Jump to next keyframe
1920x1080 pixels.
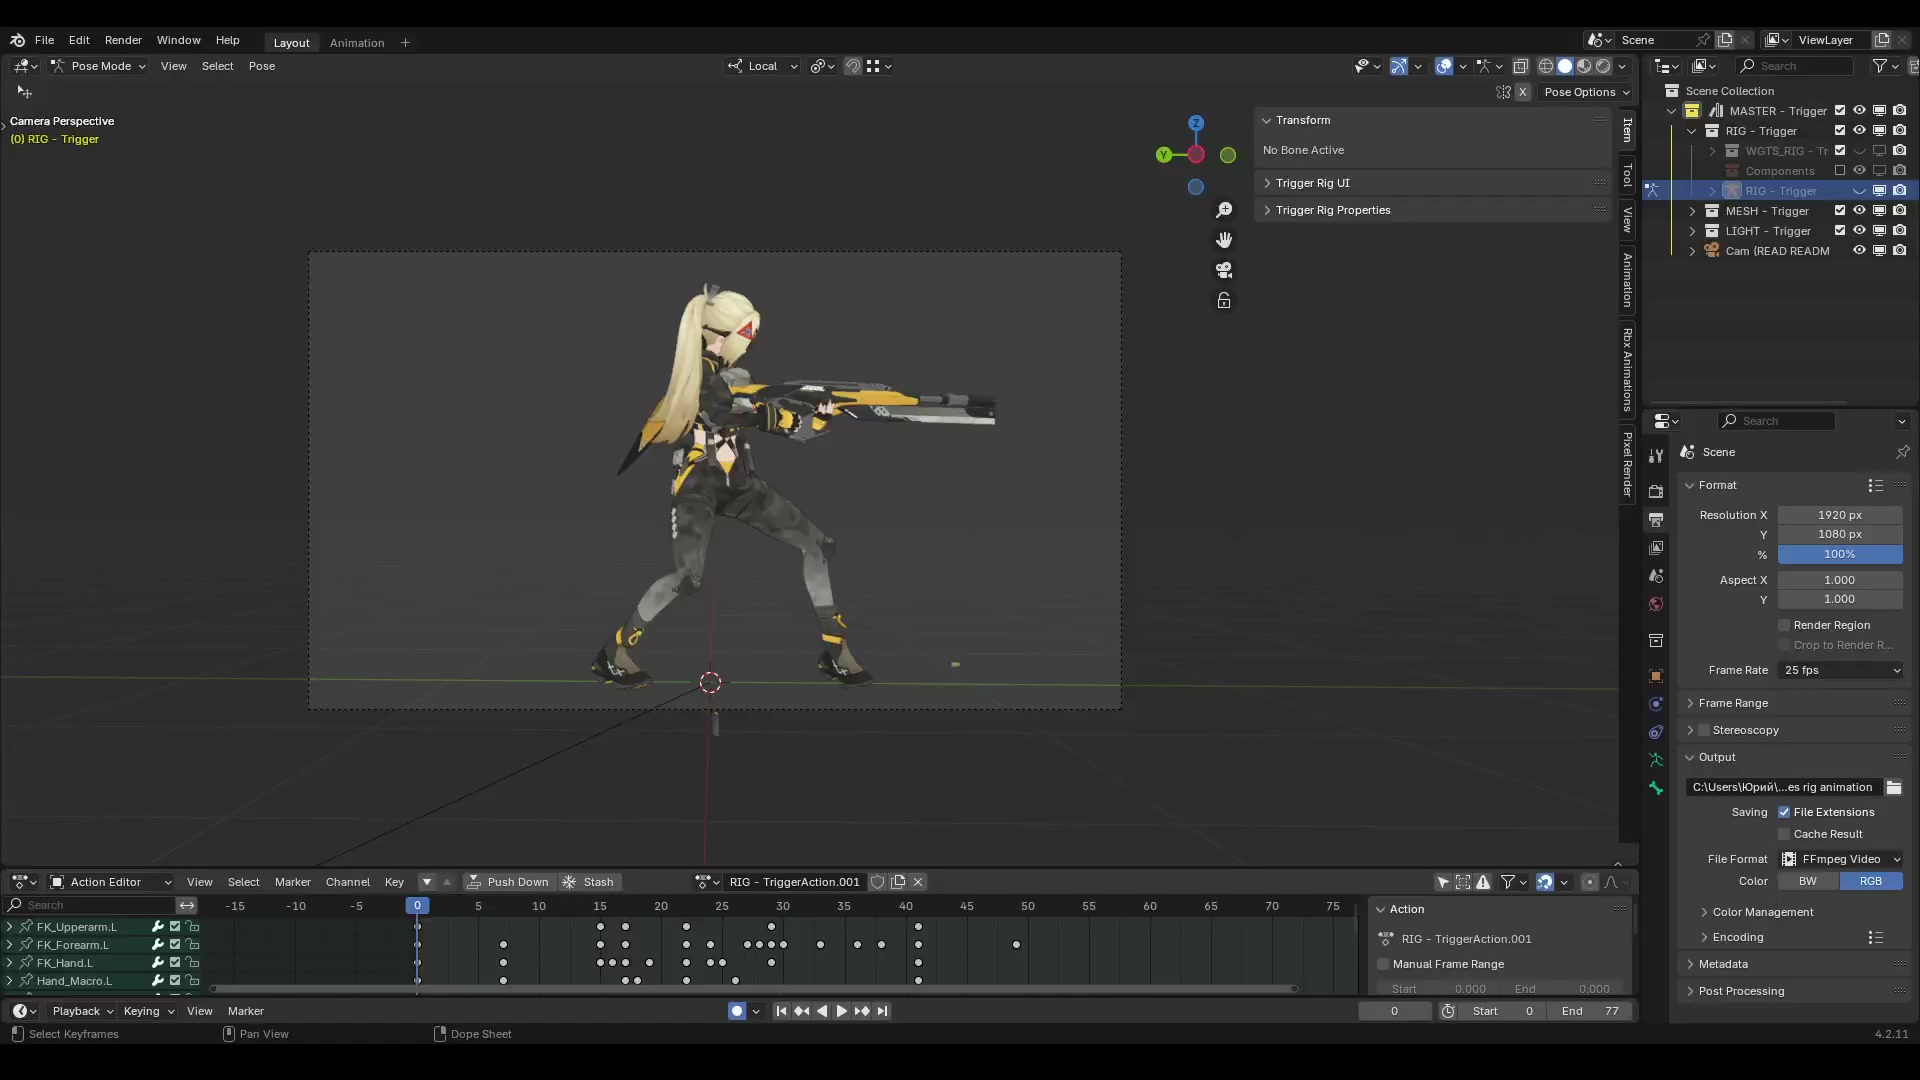(861, 1011)
